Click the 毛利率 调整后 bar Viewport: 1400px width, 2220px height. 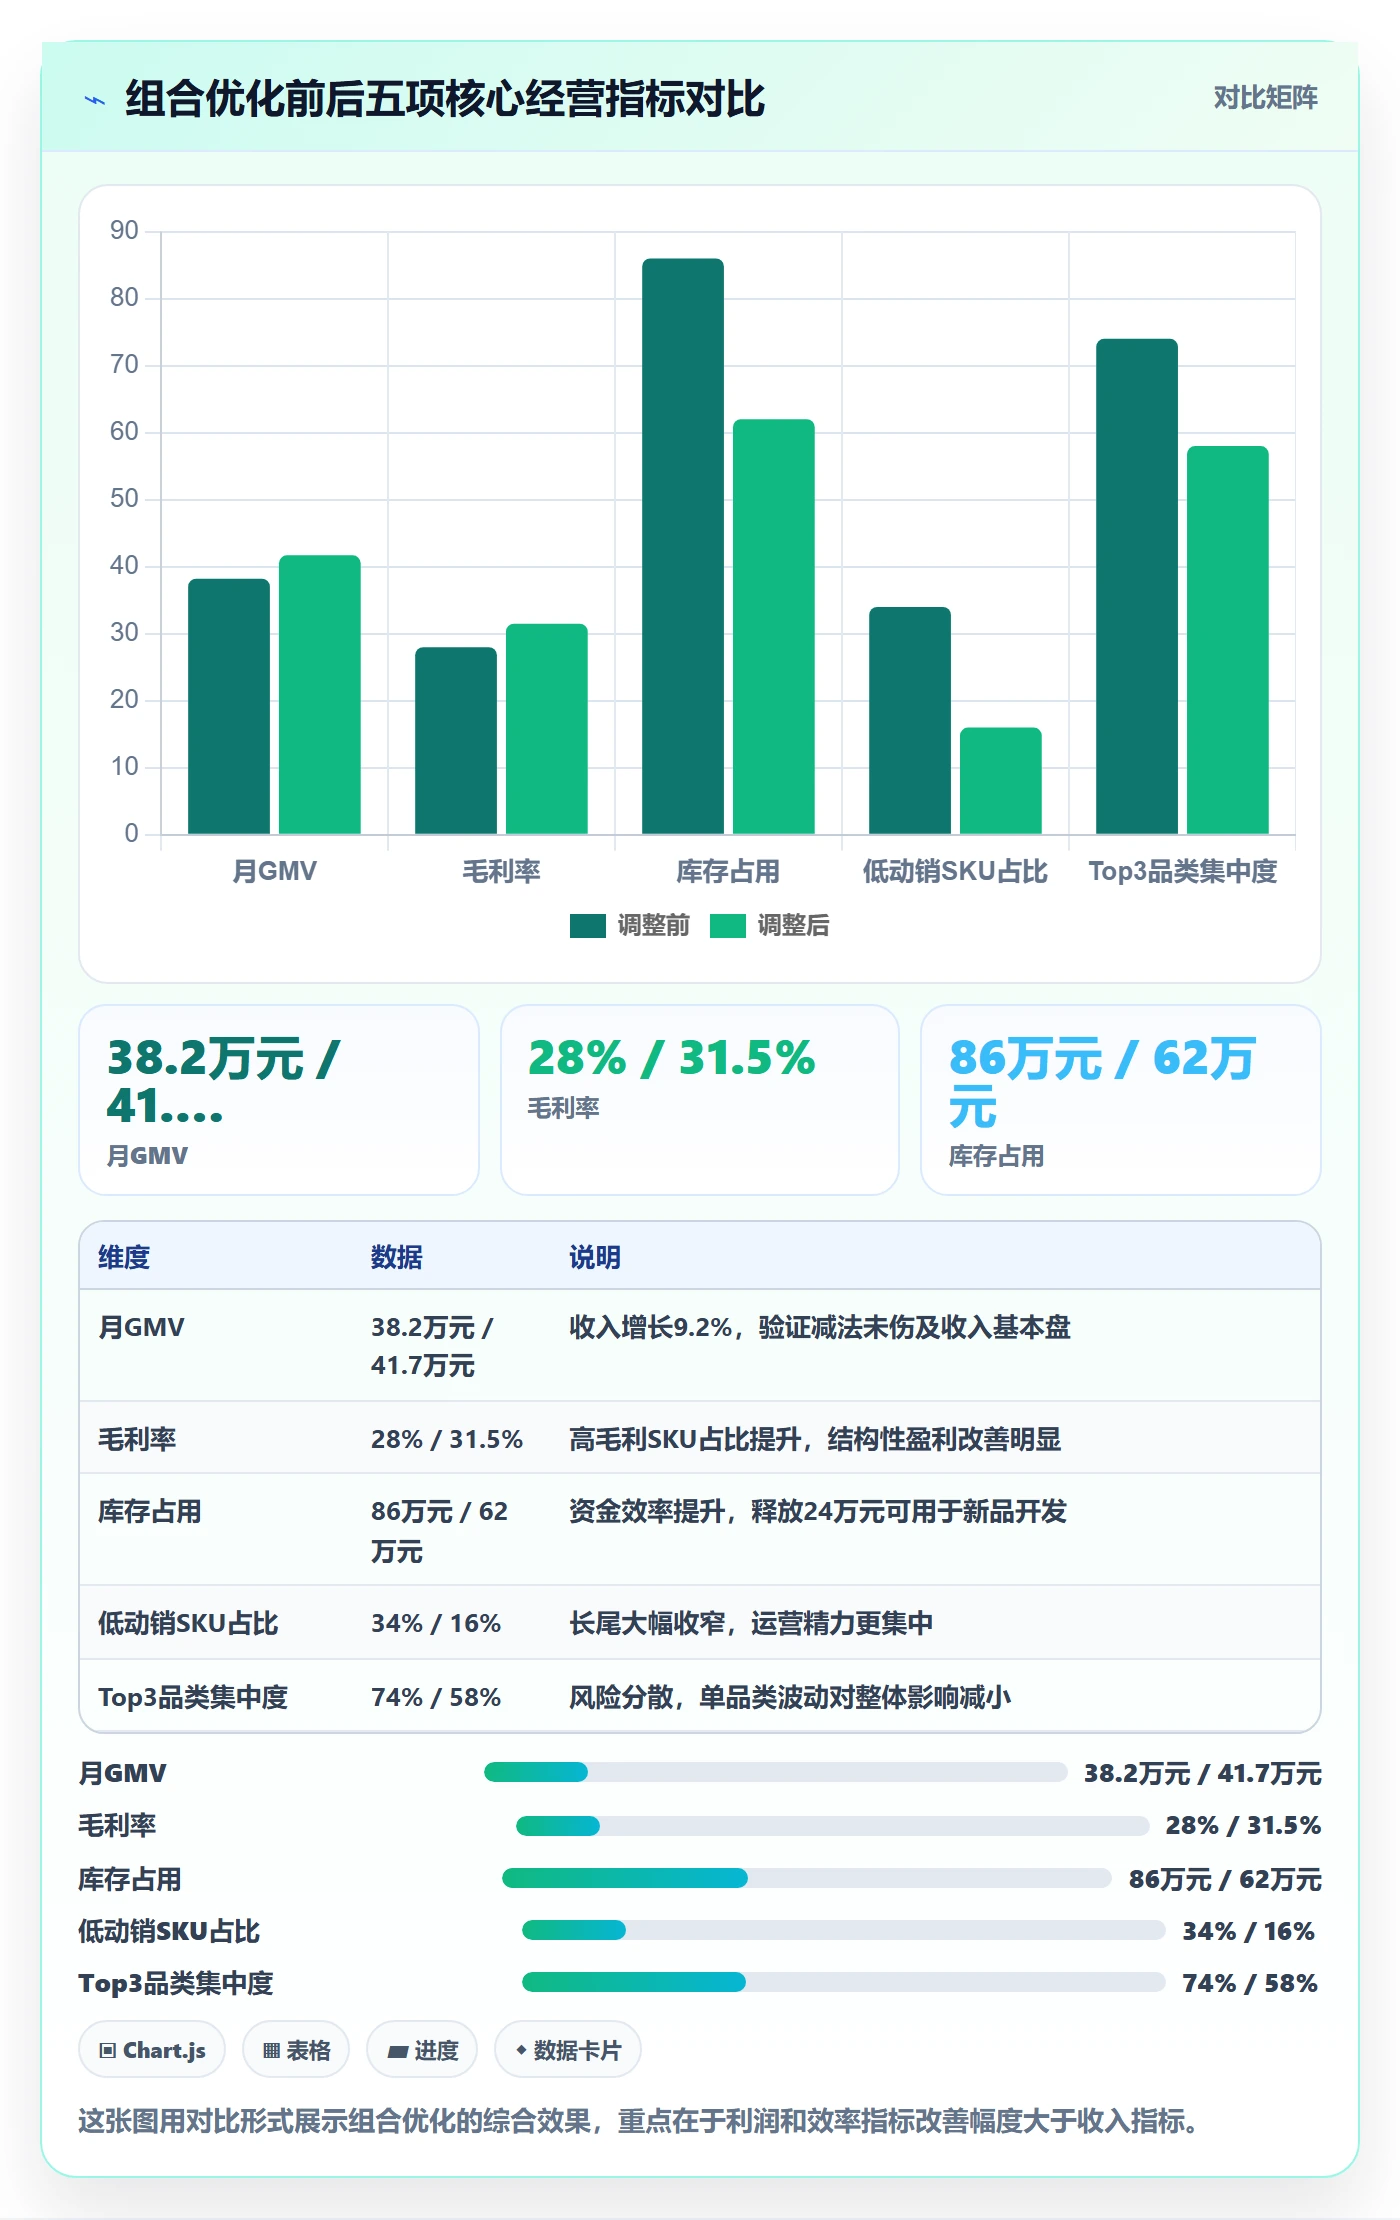[x=547, y=729]
